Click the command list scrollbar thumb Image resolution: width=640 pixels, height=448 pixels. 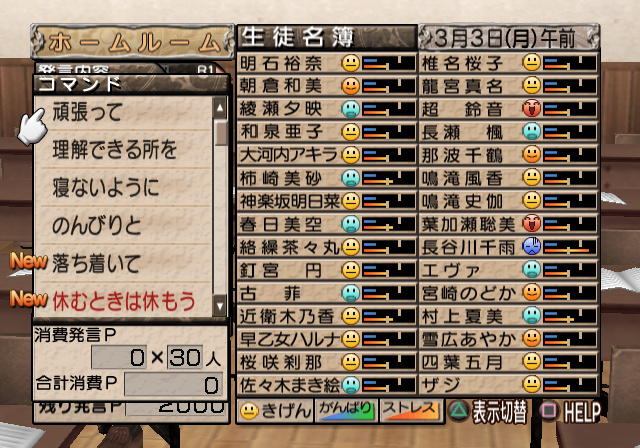point(221,133)
